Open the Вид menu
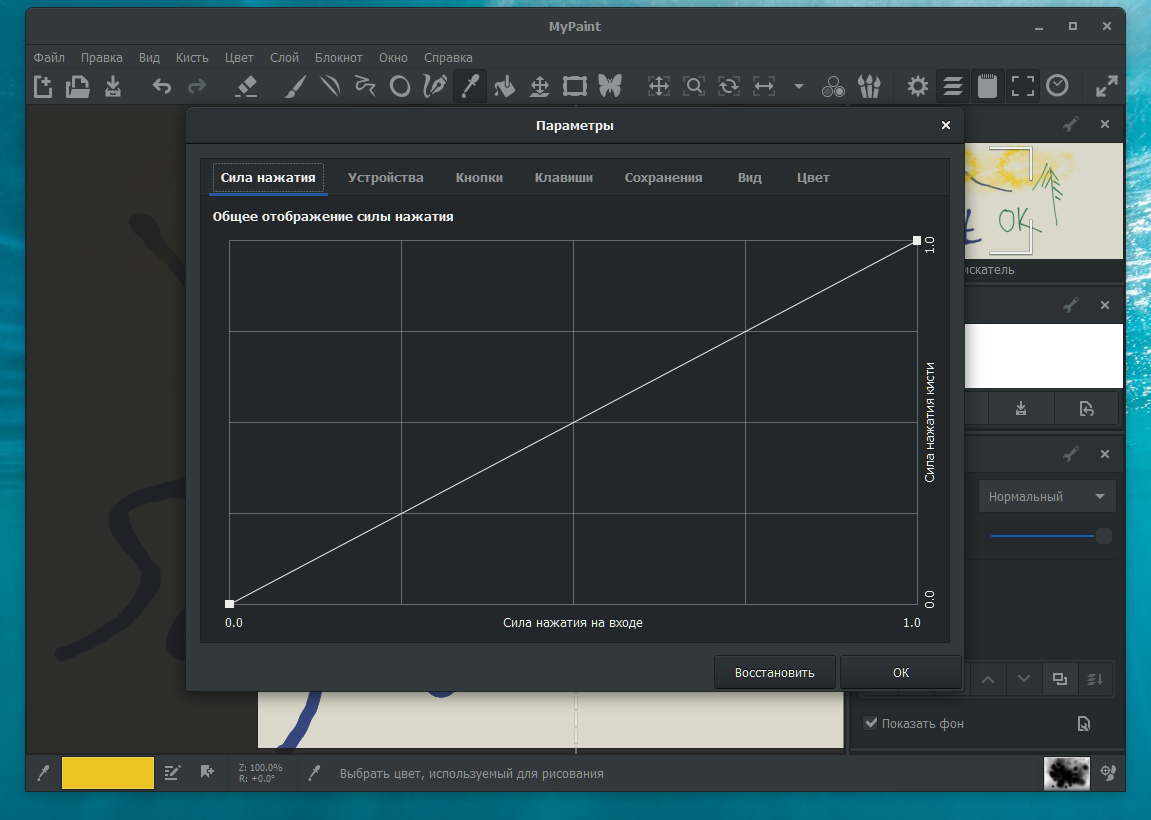The image size is (1151, 820). coord(149,57)
